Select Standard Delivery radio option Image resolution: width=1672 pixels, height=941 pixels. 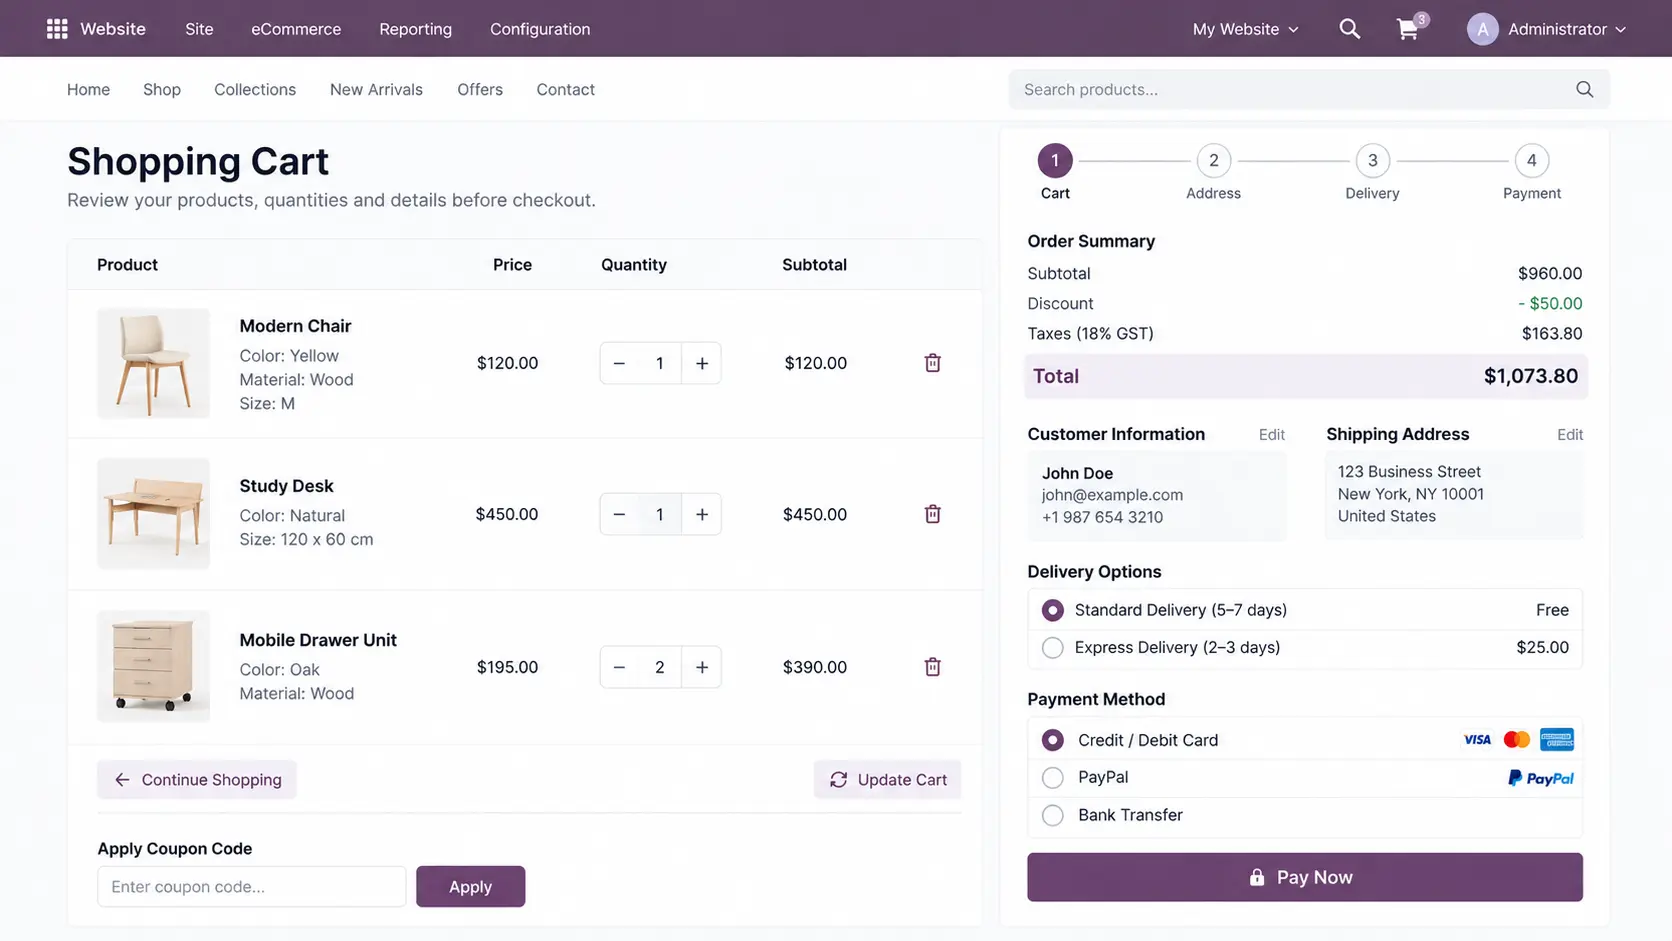[1052, 610]
